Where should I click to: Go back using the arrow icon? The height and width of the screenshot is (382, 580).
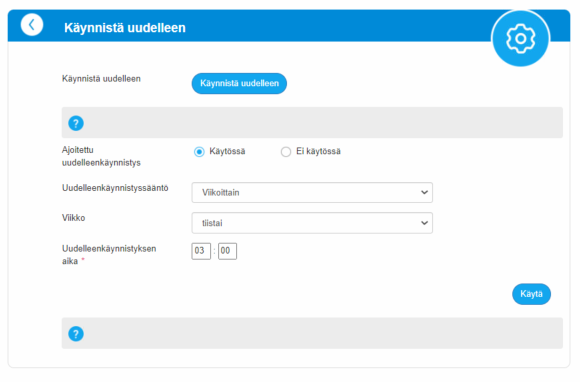32,25
